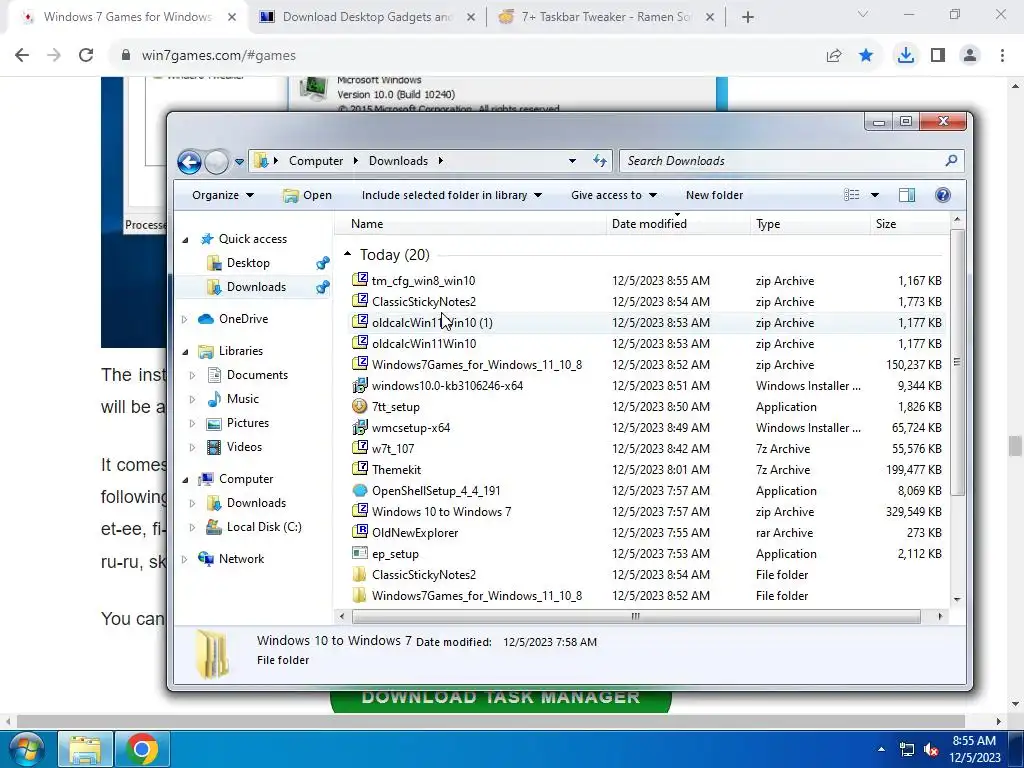Select Windows 10 to Windows 7 zip
The image size is (1024, 768).
pos(441,512)
